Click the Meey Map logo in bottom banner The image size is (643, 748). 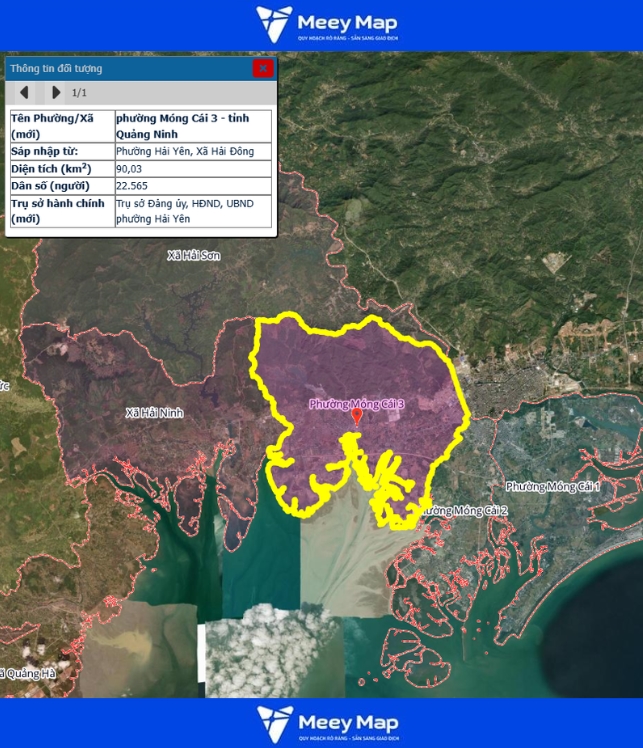point(321,722)
